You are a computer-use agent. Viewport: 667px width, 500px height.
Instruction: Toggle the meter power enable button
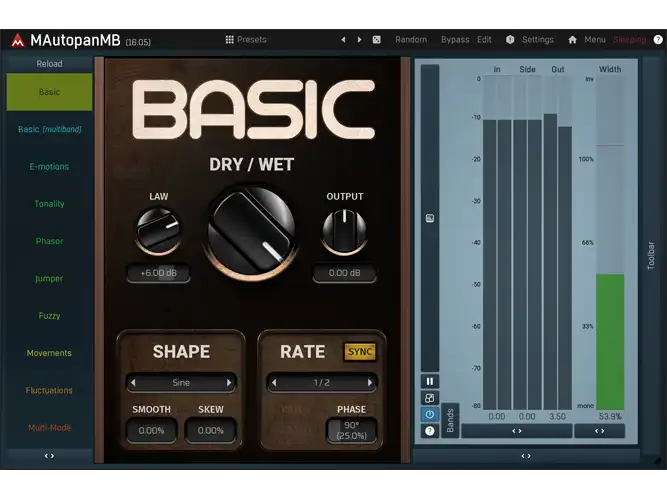(x=430, y=414)
